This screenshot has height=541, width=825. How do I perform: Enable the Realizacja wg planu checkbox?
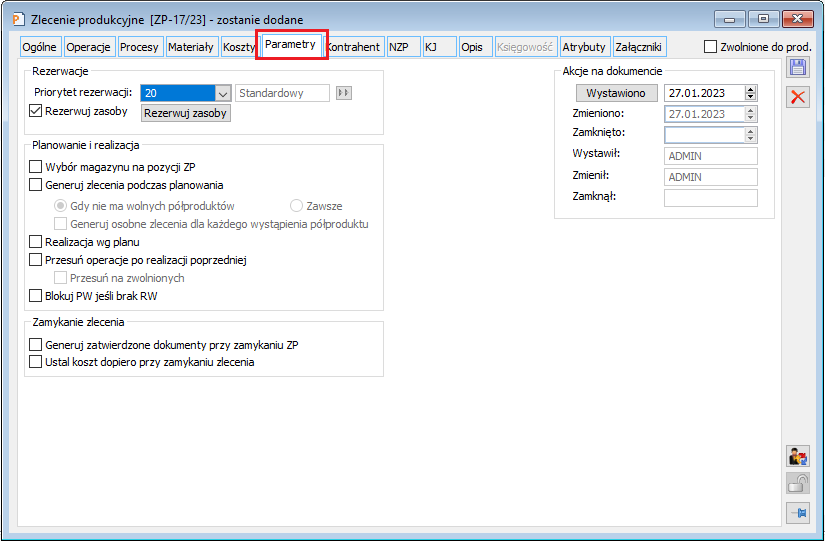[x=35, y=242]
